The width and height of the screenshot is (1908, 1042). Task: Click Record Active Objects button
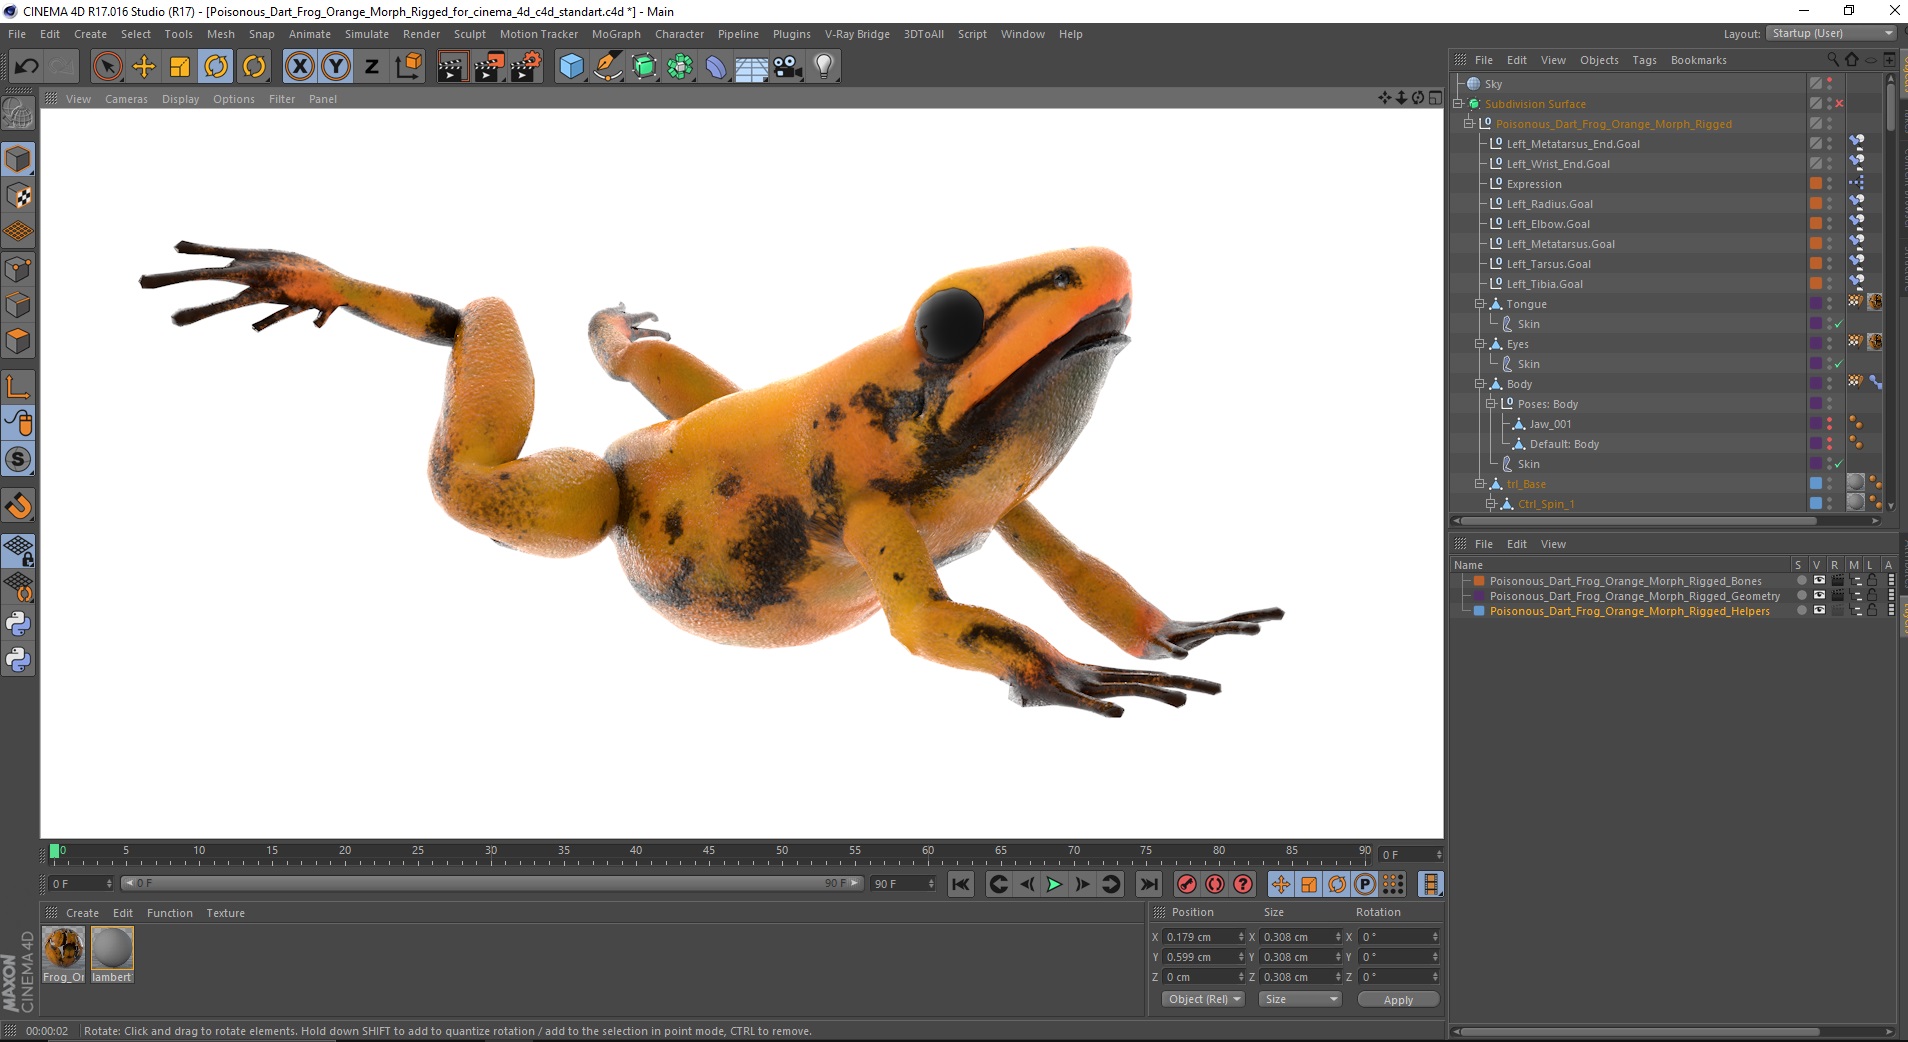click(1187, 884)
